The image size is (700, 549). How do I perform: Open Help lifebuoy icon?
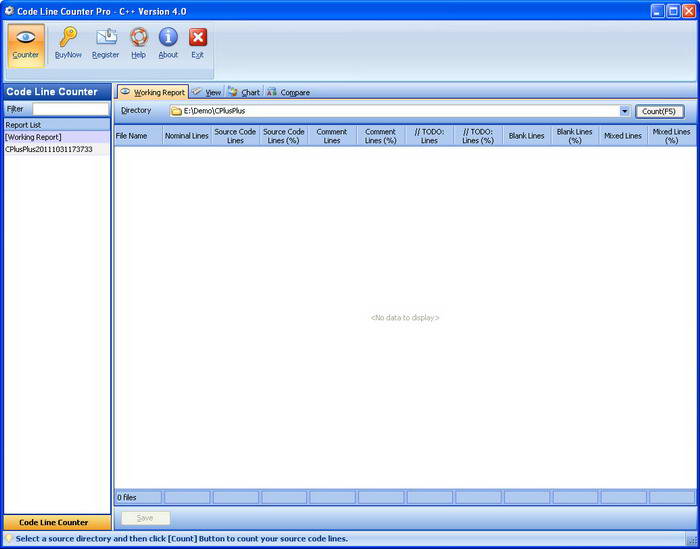(139, 37)
